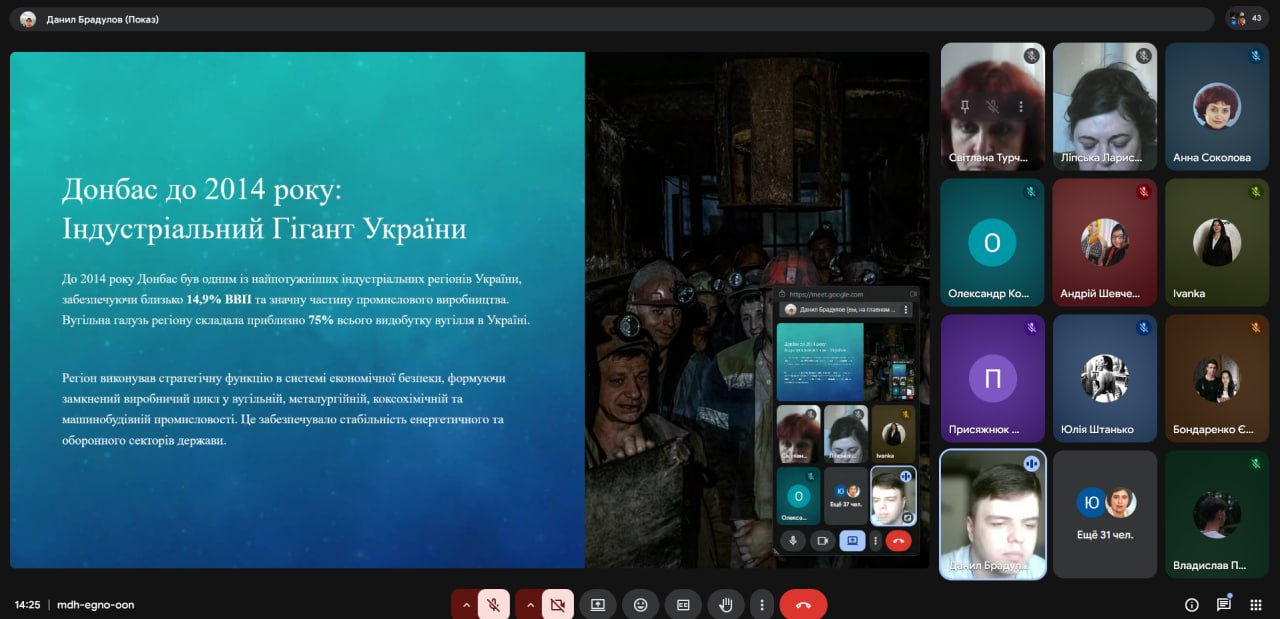1280x619 pixels.
Task: Hang up with the red call button
Action: pos(803,604)
